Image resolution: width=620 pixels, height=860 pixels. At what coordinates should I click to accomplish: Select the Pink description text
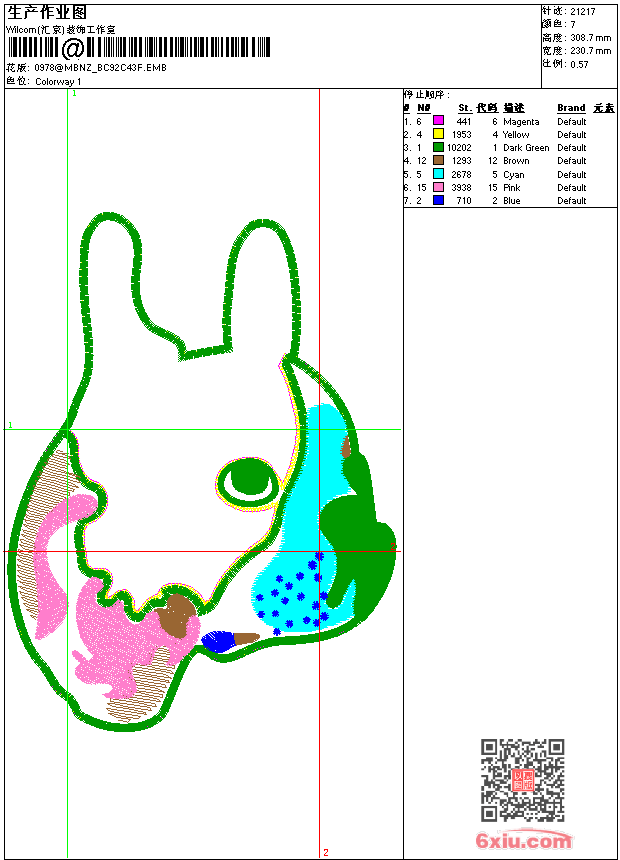pos(511,188)
